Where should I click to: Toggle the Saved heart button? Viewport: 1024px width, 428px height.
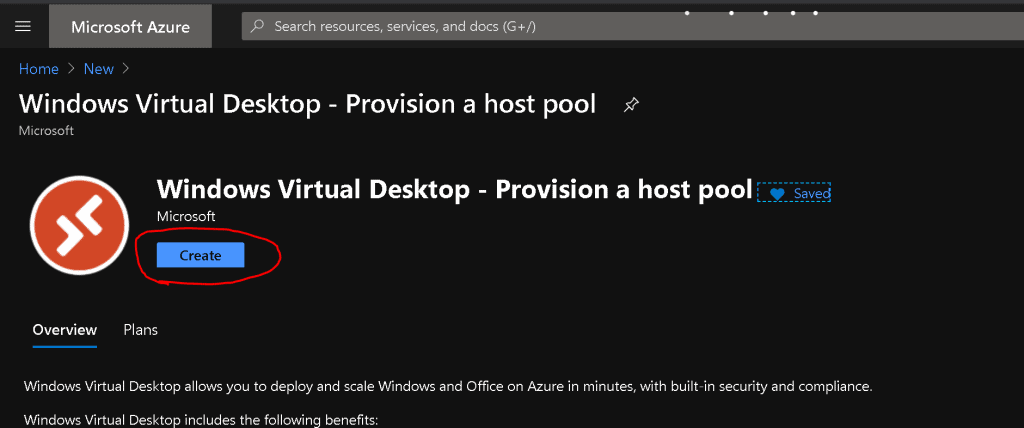pos(794,193)
